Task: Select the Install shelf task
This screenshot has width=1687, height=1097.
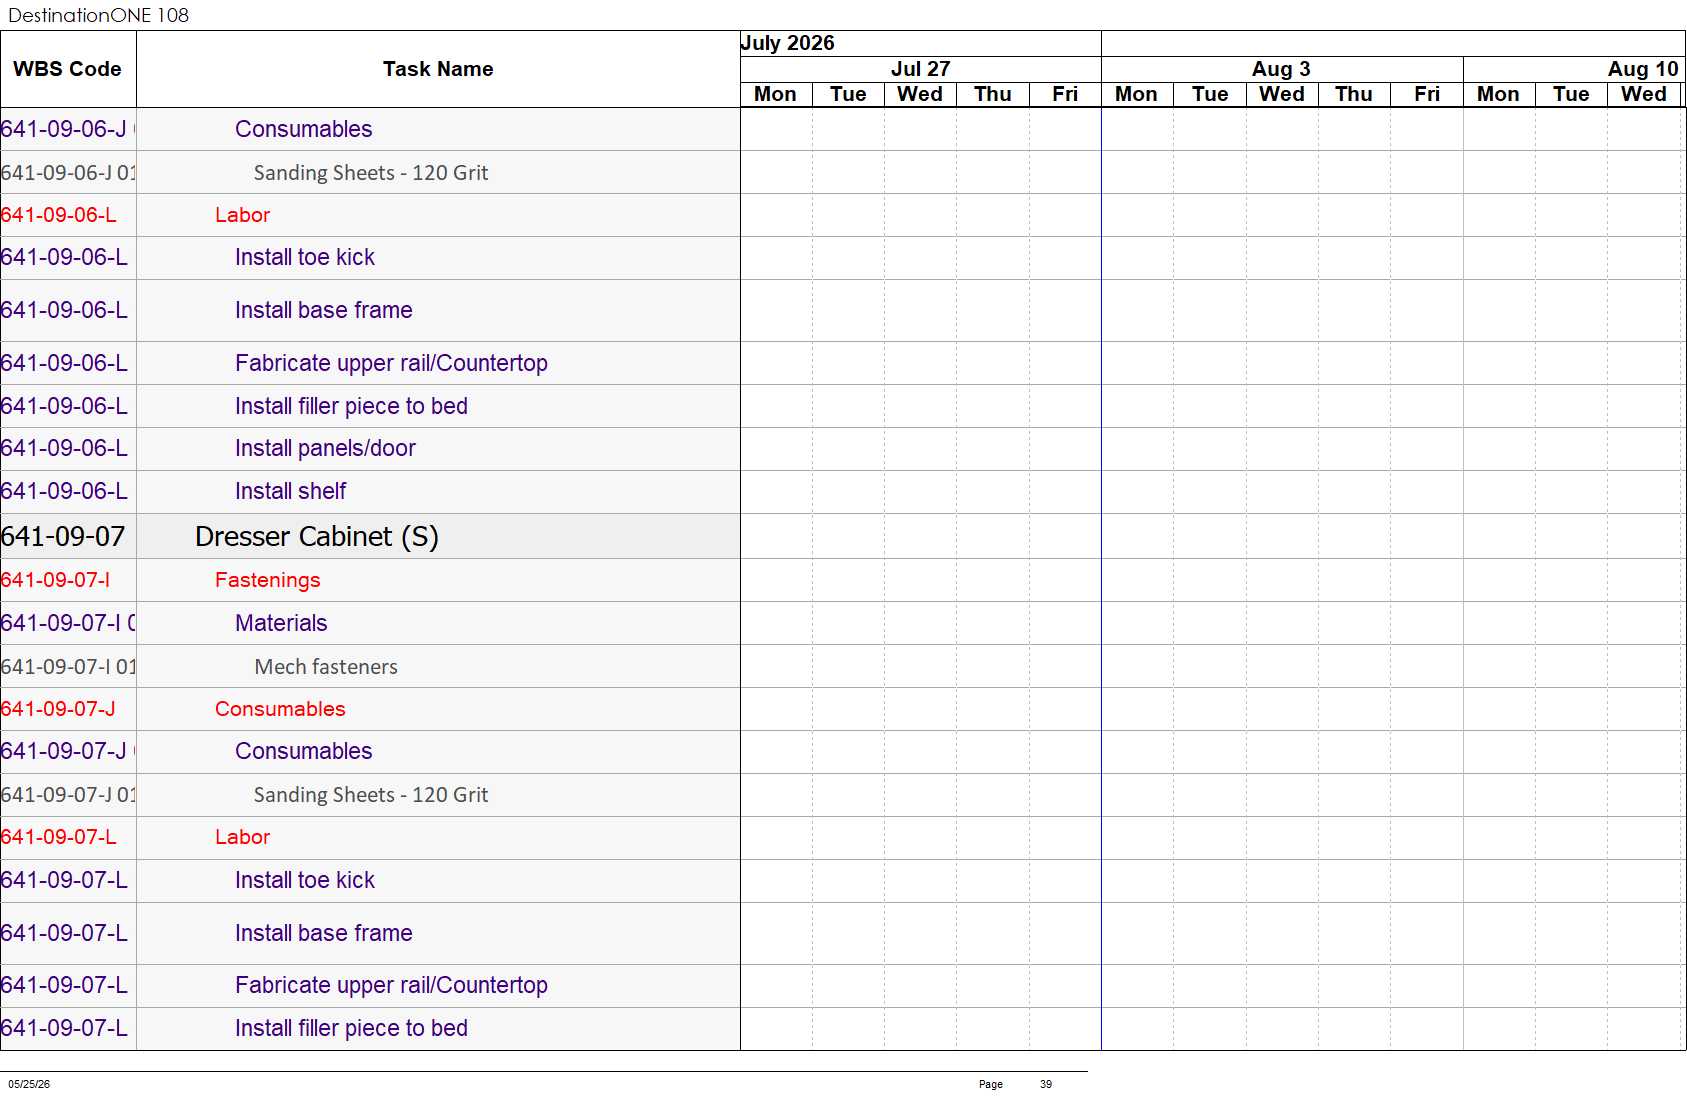Action: (290, 491)
